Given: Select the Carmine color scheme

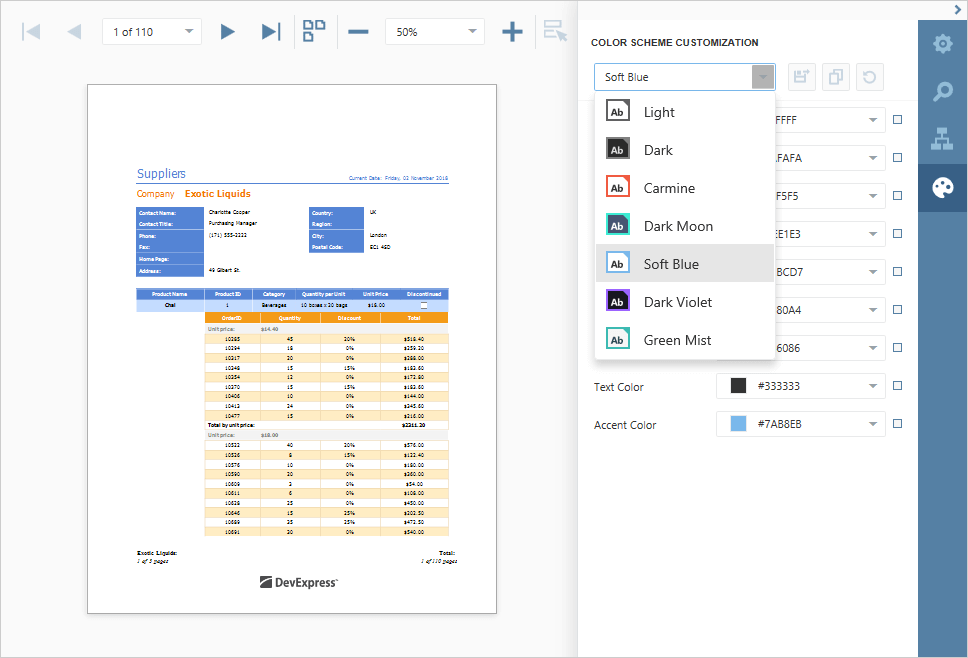Looking at the screenshot, I should tap(669, 188).
